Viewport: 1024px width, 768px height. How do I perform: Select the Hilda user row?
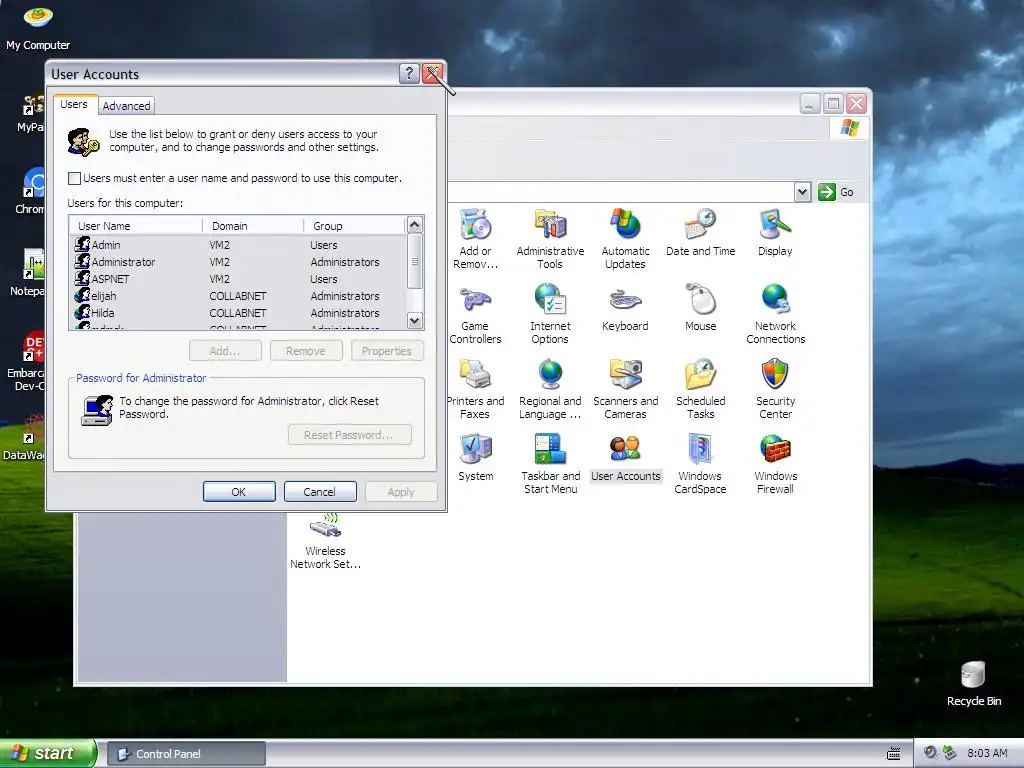pos(238,313)
